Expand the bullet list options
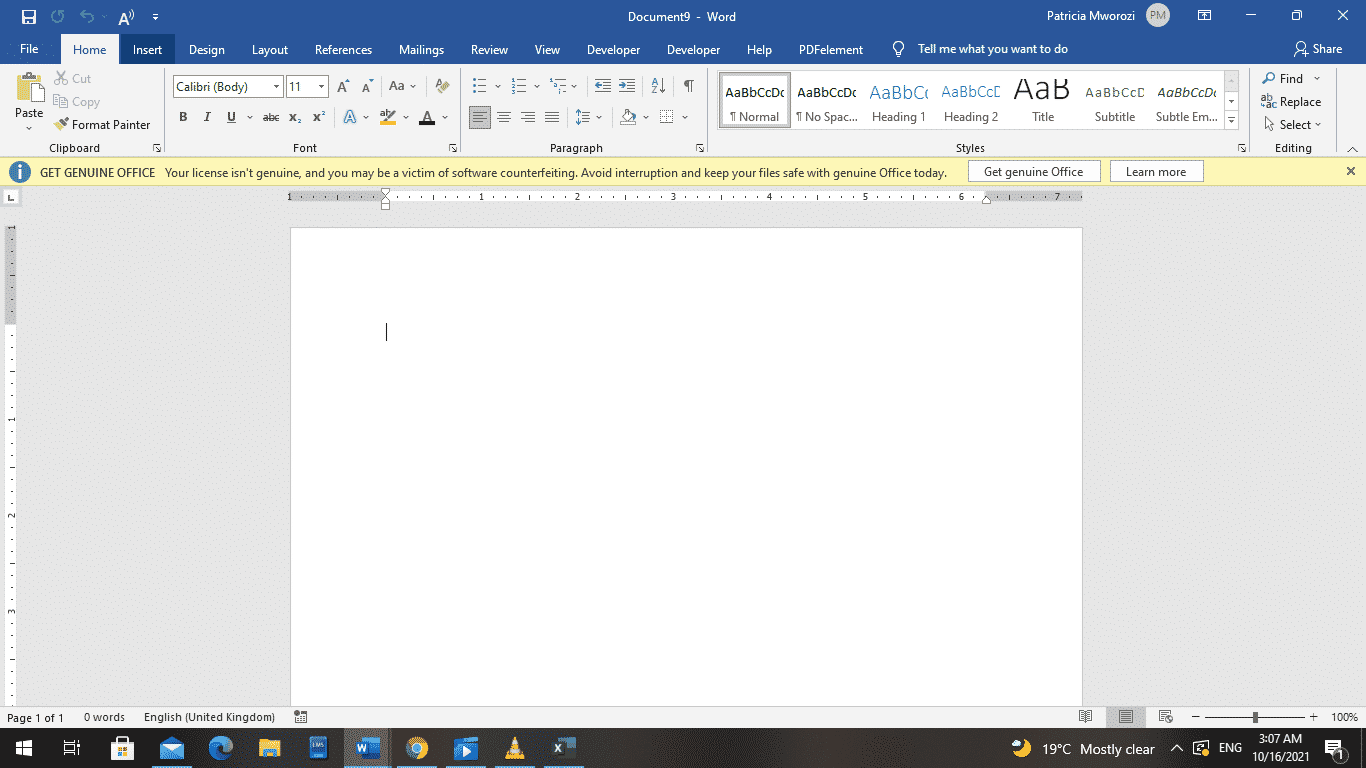Image resolution: width=1366 pixels, height=768 pixels. (x=497, y=87)
